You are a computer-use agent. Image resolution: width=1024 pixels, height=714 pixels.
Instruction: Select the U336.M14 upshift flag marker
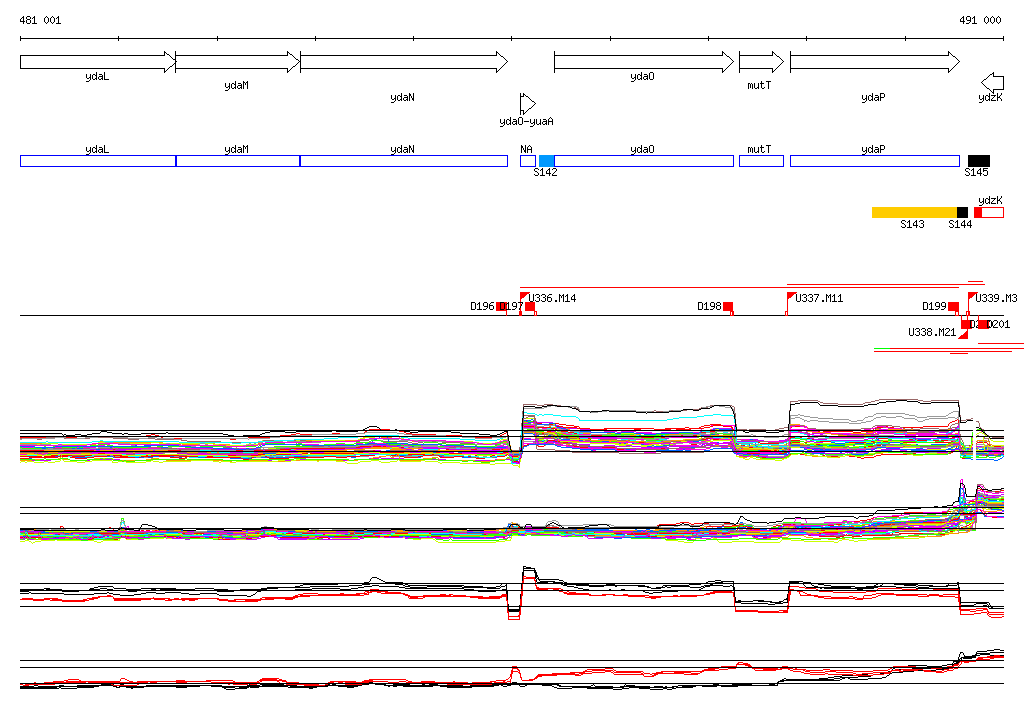[524, 297]
